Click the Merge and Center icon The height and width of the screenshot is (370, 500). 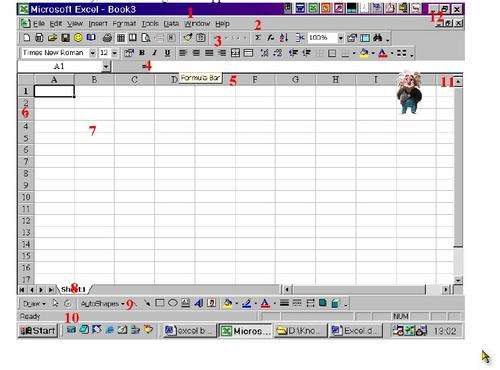(x=235, y=53)
